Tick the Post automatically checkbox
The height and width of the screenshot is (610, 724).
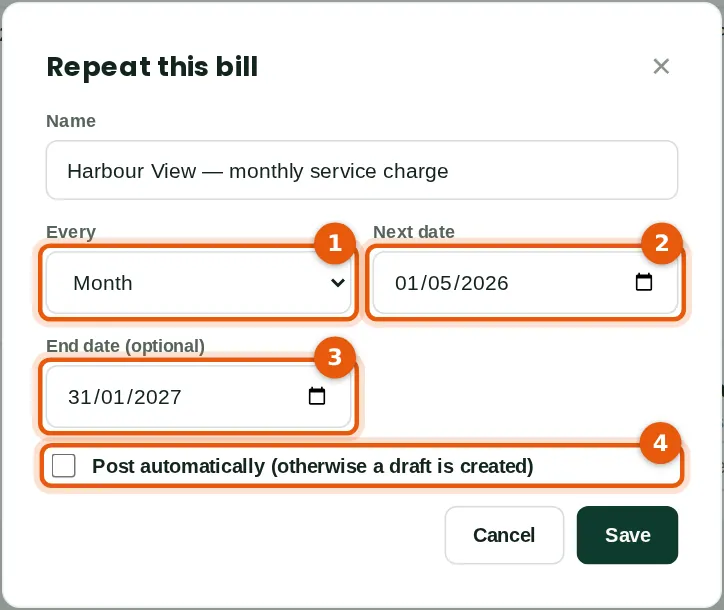point(64,465)
